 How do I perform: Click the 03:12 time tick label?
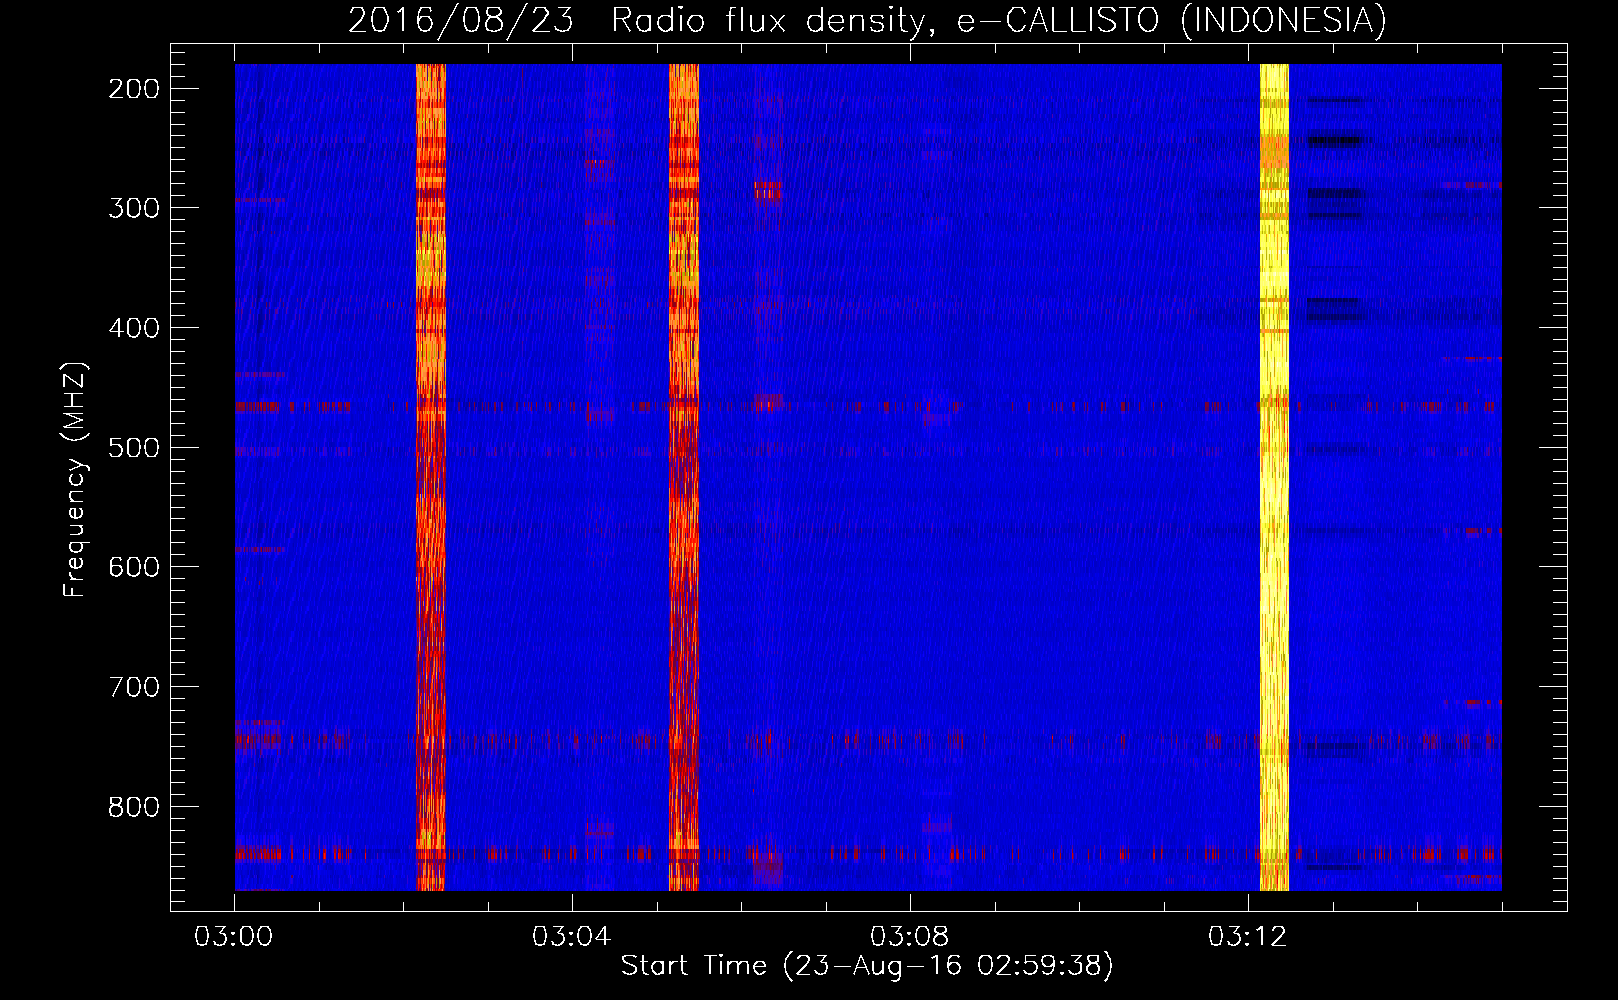pos(1247,937)
